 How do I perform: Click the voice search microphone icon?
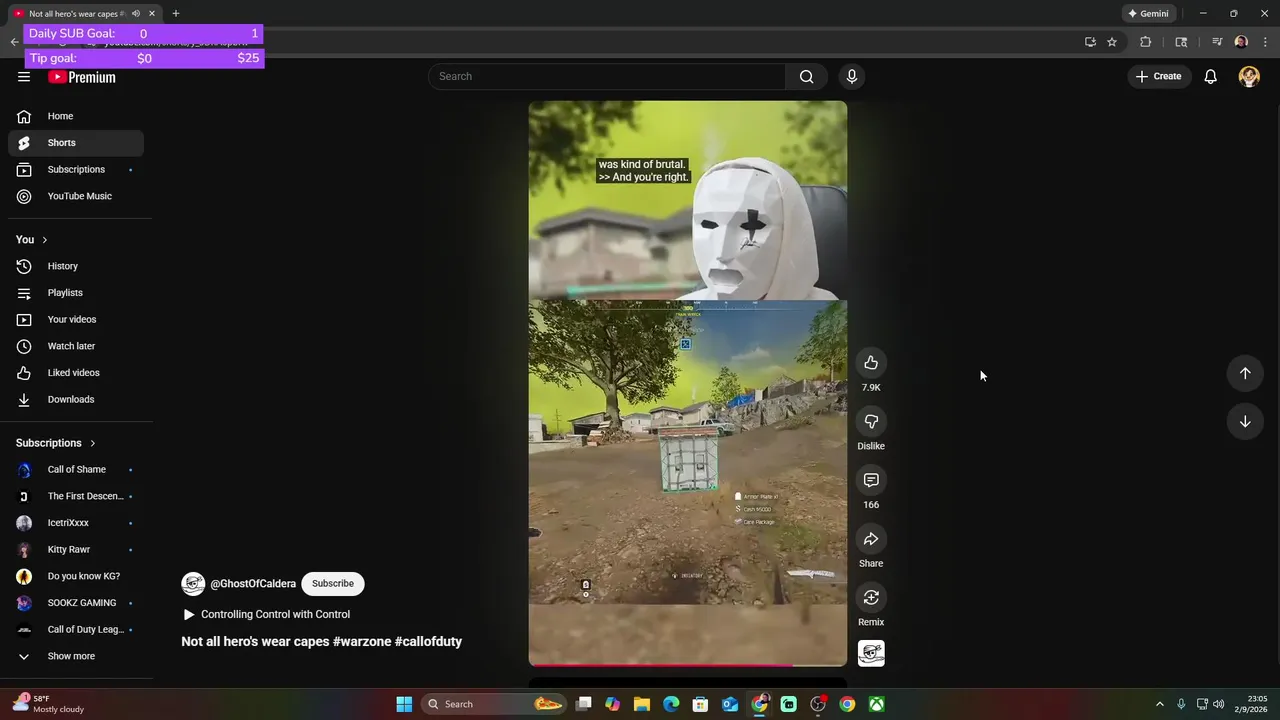click(852, 76)
